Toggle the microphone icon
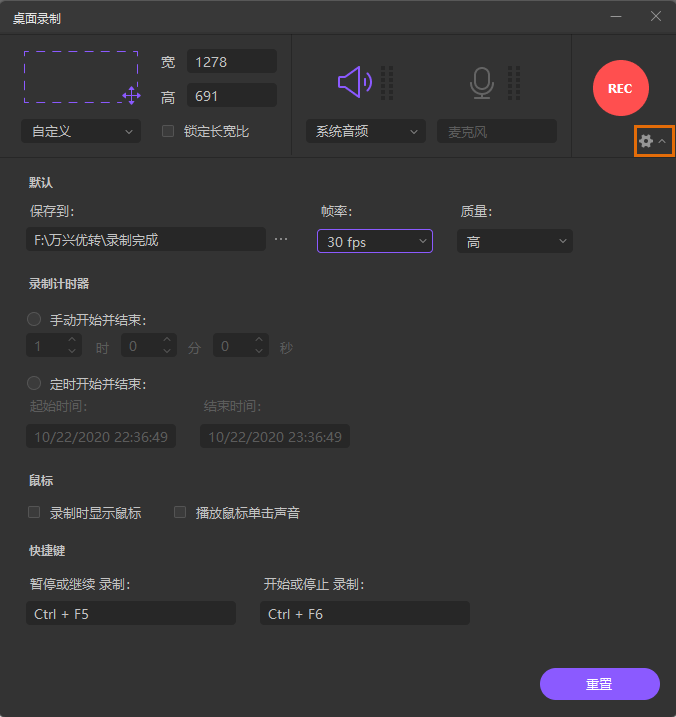This screenshot has height=717, width=676. (x=482, y=82)
